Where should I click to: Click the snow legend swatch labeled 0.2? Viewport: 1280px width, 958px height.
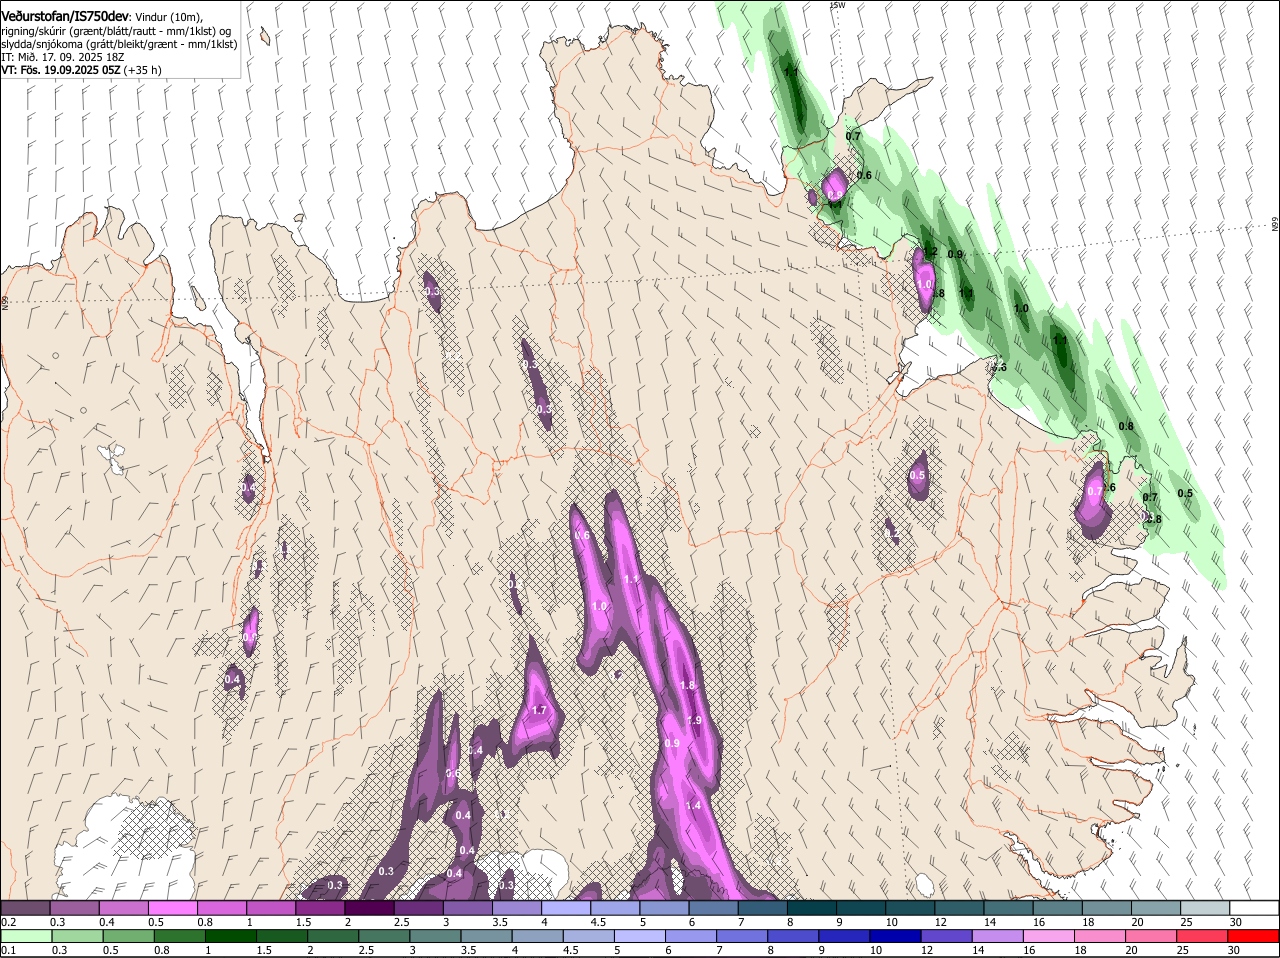click(x=26, y=908)
